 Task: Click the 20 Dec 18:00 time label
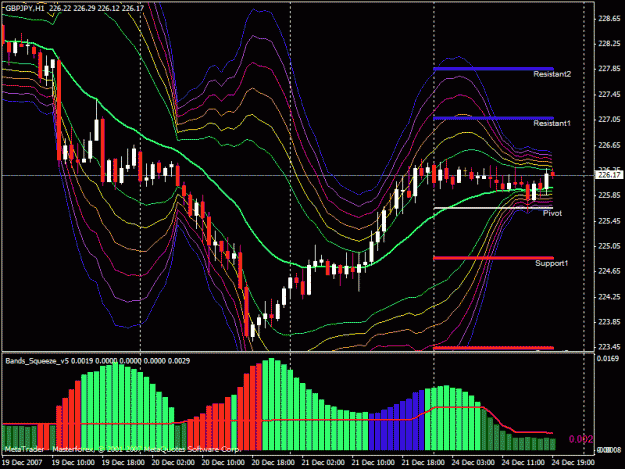tap(273, 463)
